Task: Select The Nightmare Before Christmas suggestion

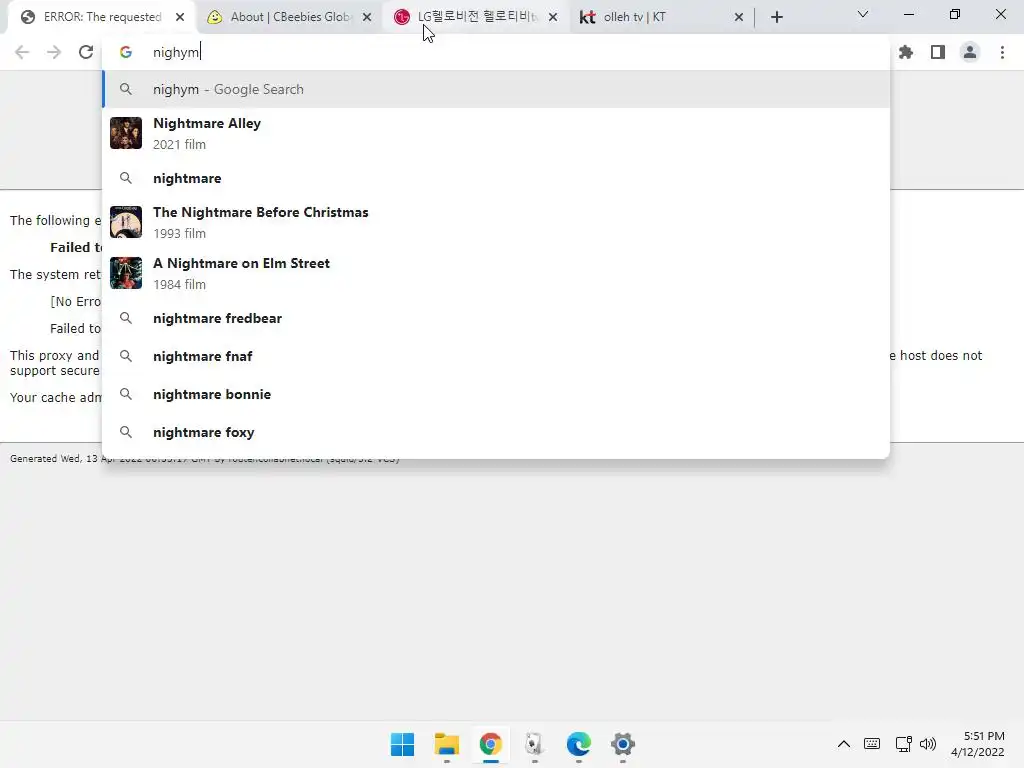Action: tap(496, 222)
